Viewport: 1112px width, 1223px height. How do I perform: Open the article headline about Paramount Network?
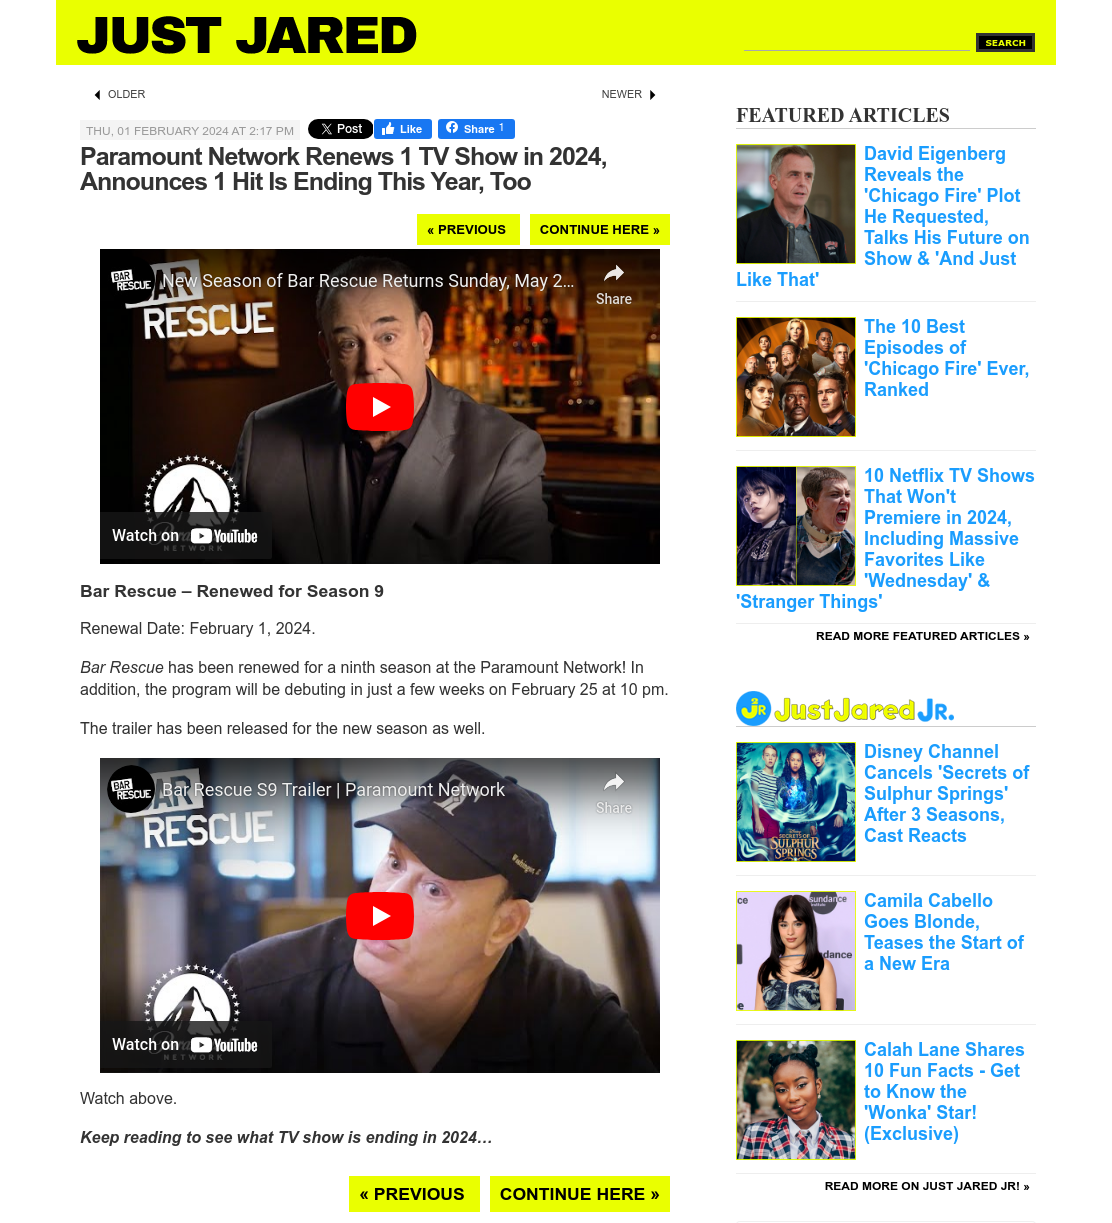click(344, 169)
